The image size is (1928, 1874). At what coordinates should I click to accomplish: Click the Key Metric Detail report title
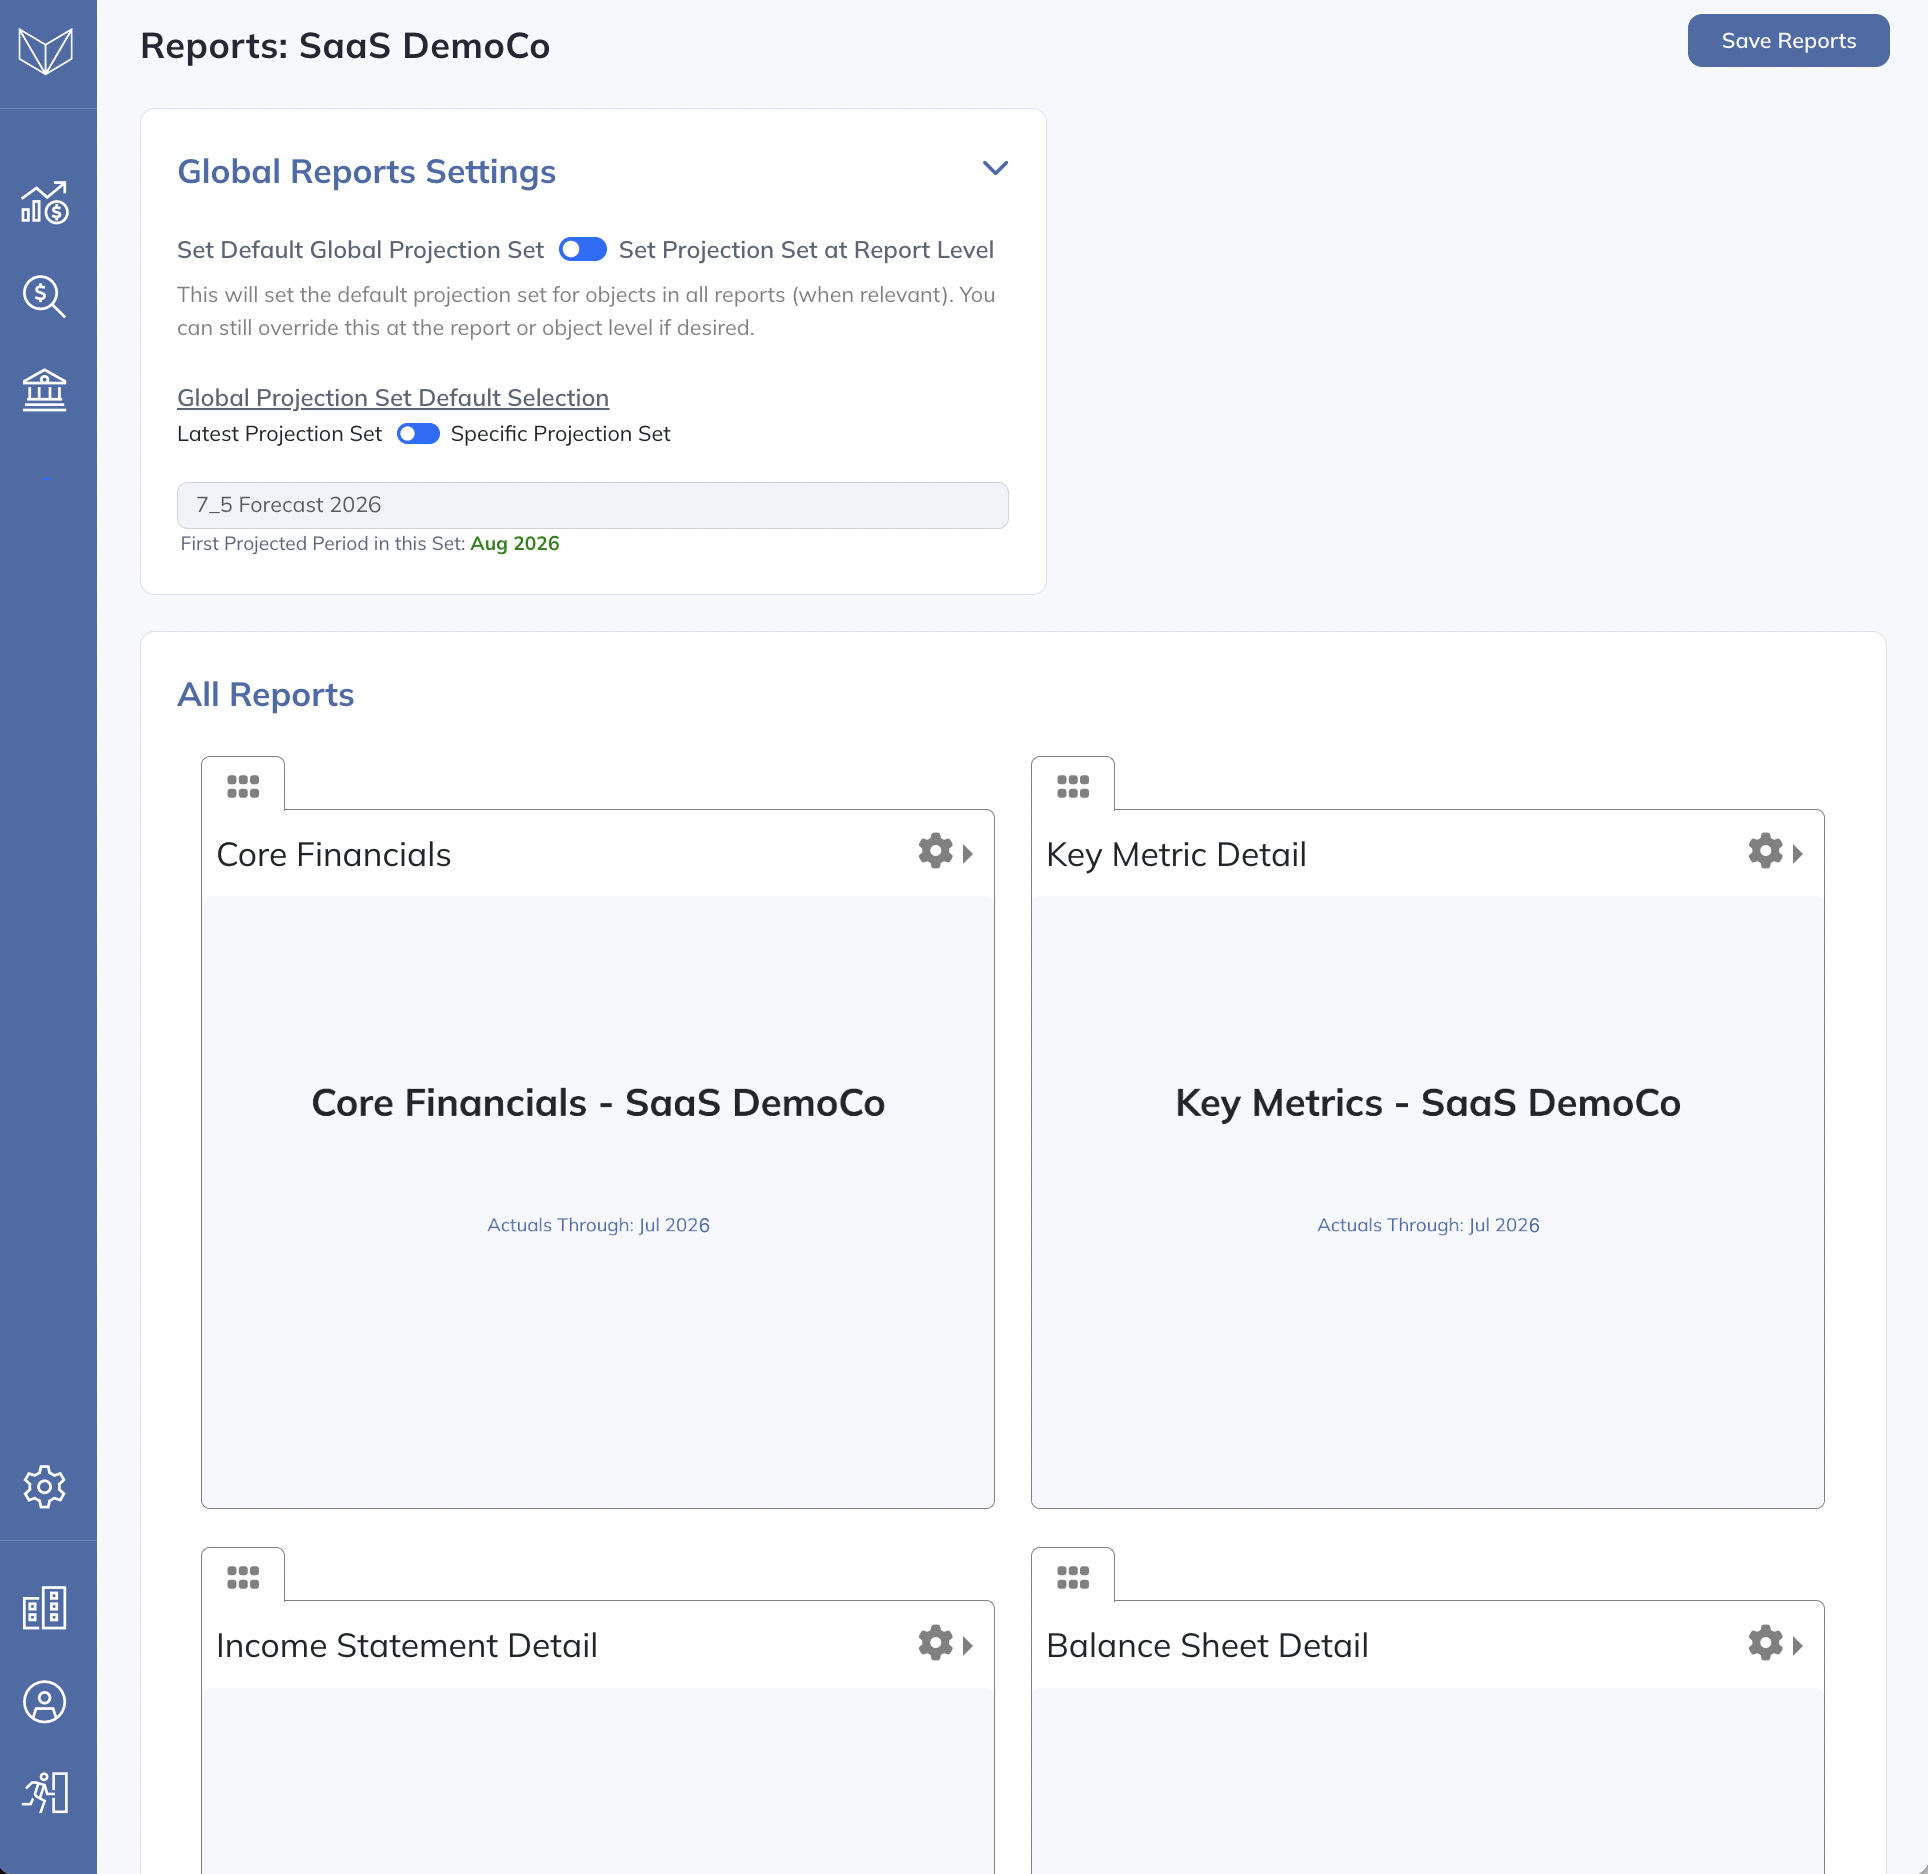pyautogui.click(x=1177, y=855)
